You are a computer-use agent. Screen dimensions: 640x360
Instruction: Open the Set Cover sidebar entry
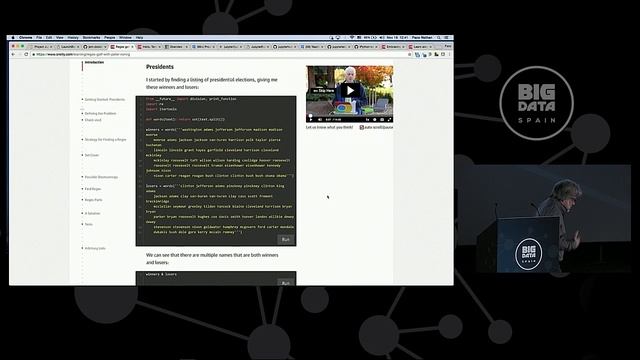[x=92, y=155]
